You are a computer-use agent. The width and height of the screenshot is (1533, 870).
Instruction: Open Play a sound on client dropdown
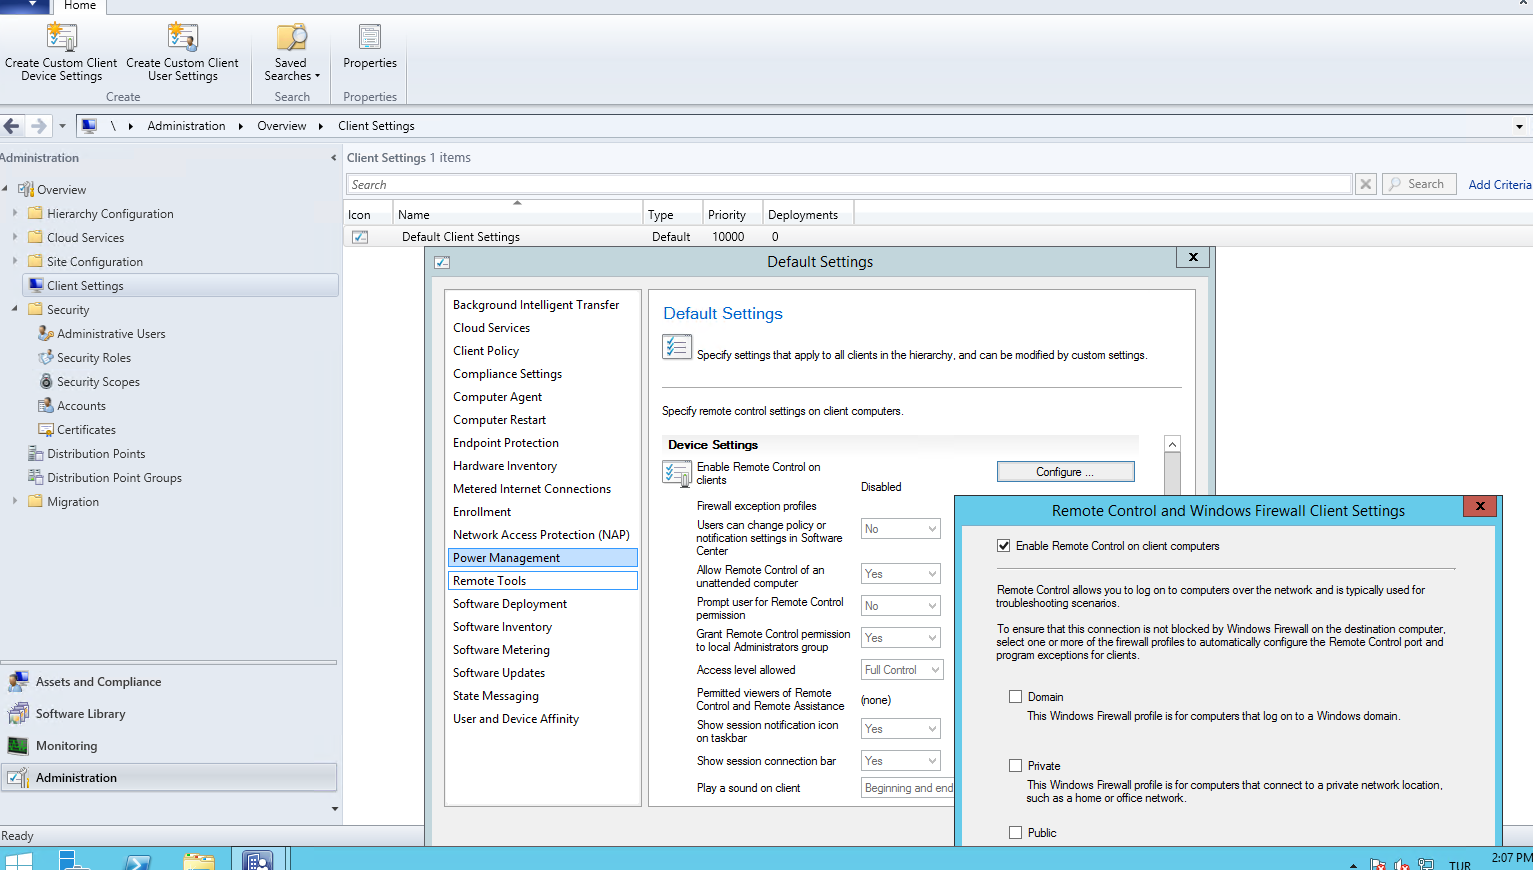pos(908,788)
